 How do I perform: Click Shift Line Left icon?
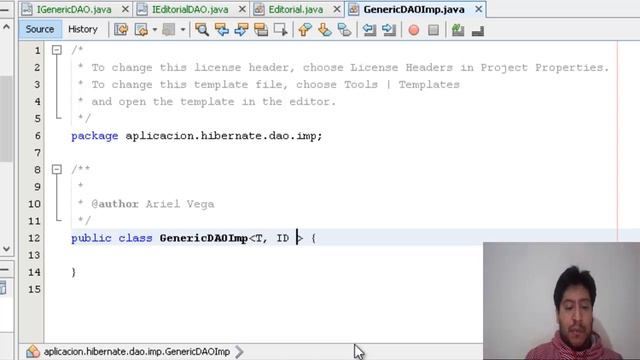[x=369, y=30]
